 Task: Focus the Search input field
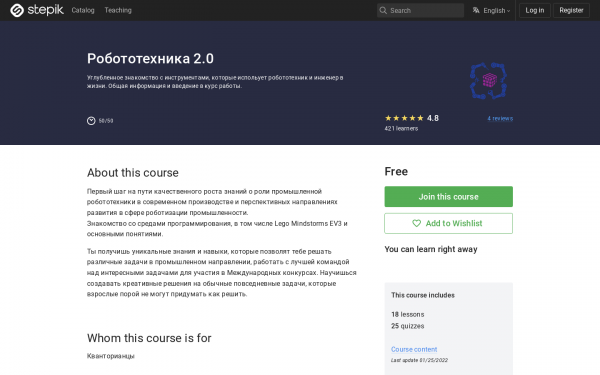[x=420, y=10]
